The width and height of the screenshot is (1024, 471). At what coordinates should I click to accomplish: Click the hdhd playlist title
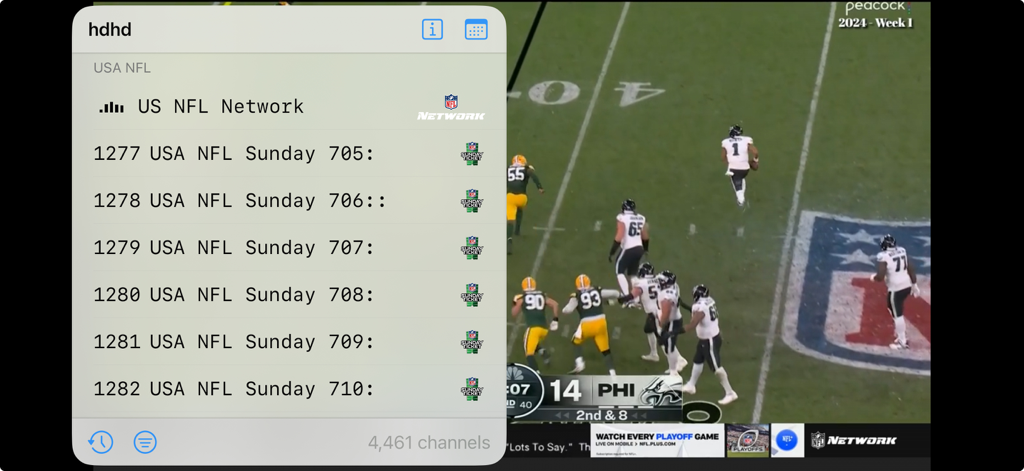[x=110, y=30]
